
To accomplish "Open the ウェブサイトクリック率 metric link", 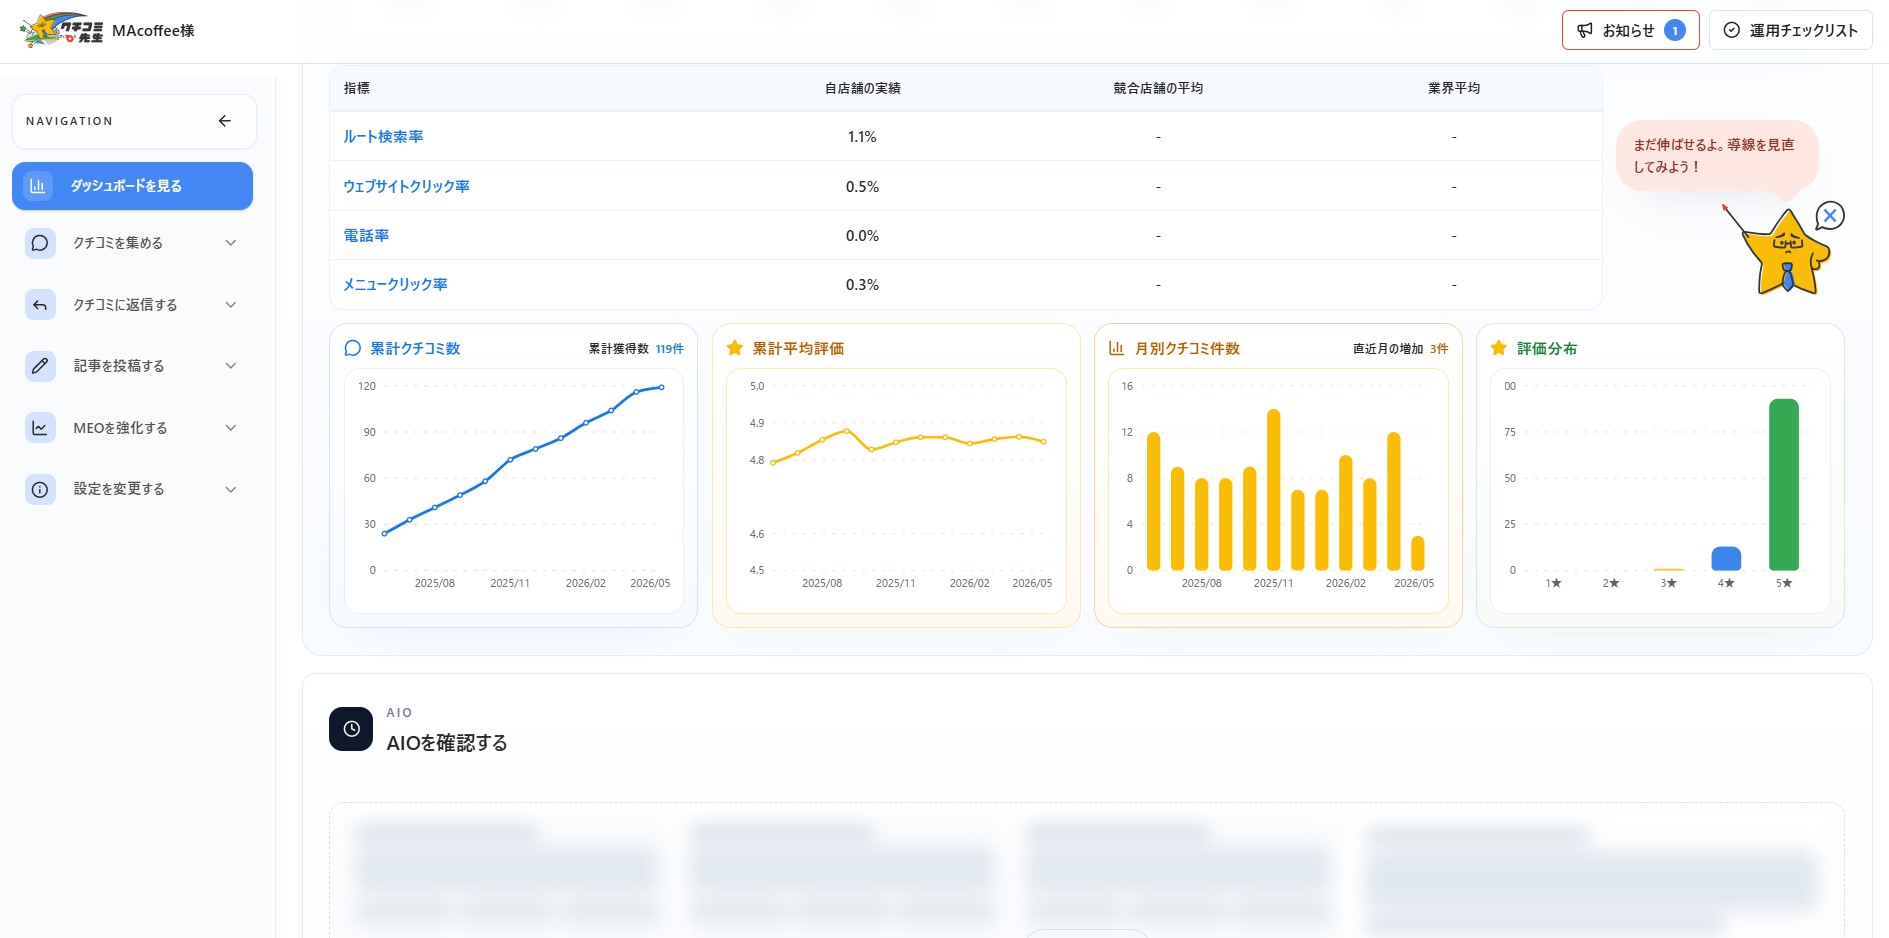I will tap(406, 186).
